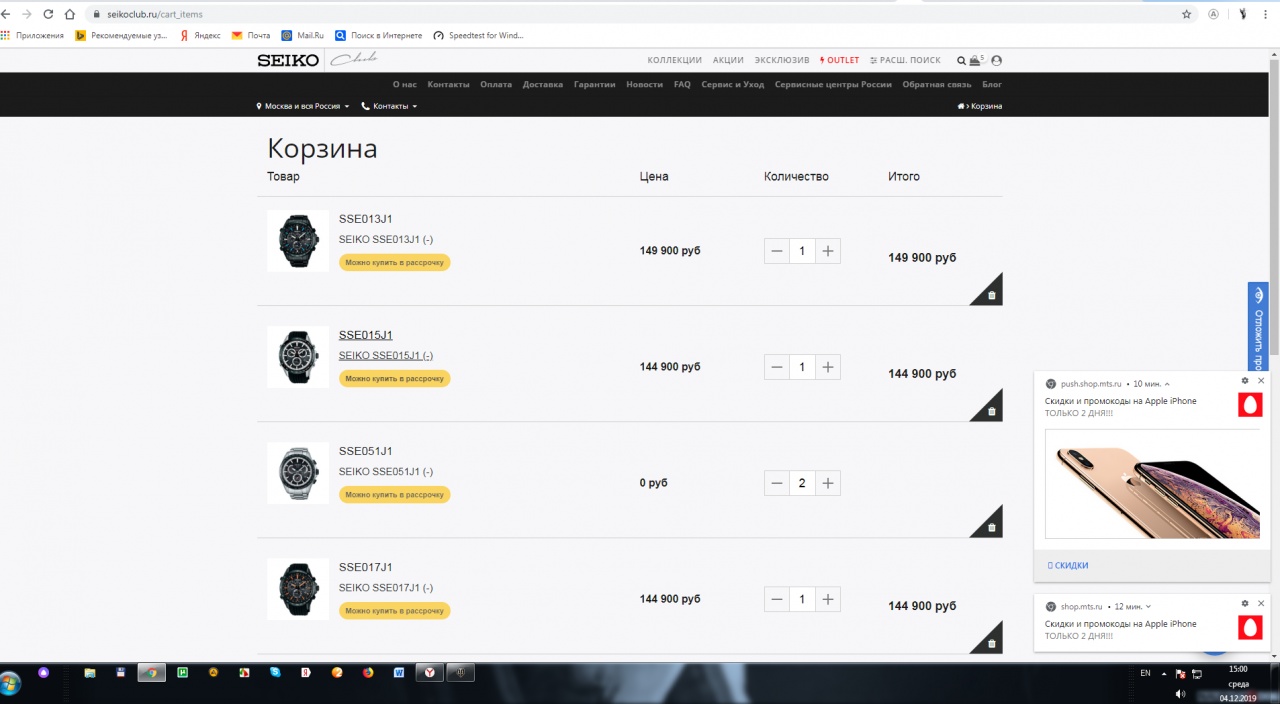The image size is (1280, 704).
Task: Open the user account profile icon
Action: (996, 61)
